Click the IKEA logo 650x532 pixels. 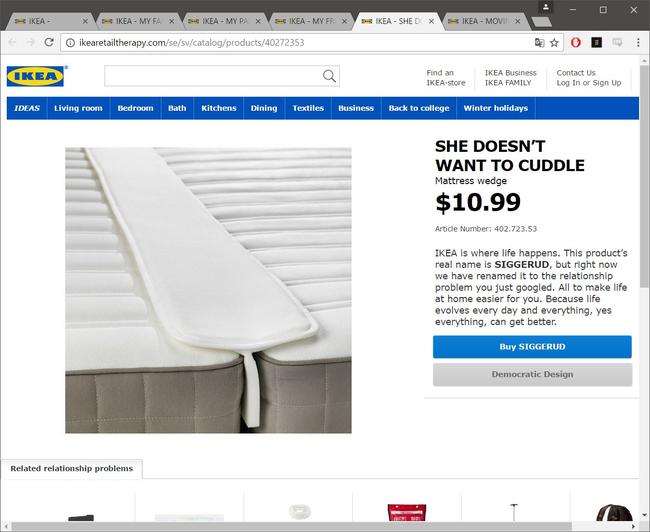coord(36,76)
